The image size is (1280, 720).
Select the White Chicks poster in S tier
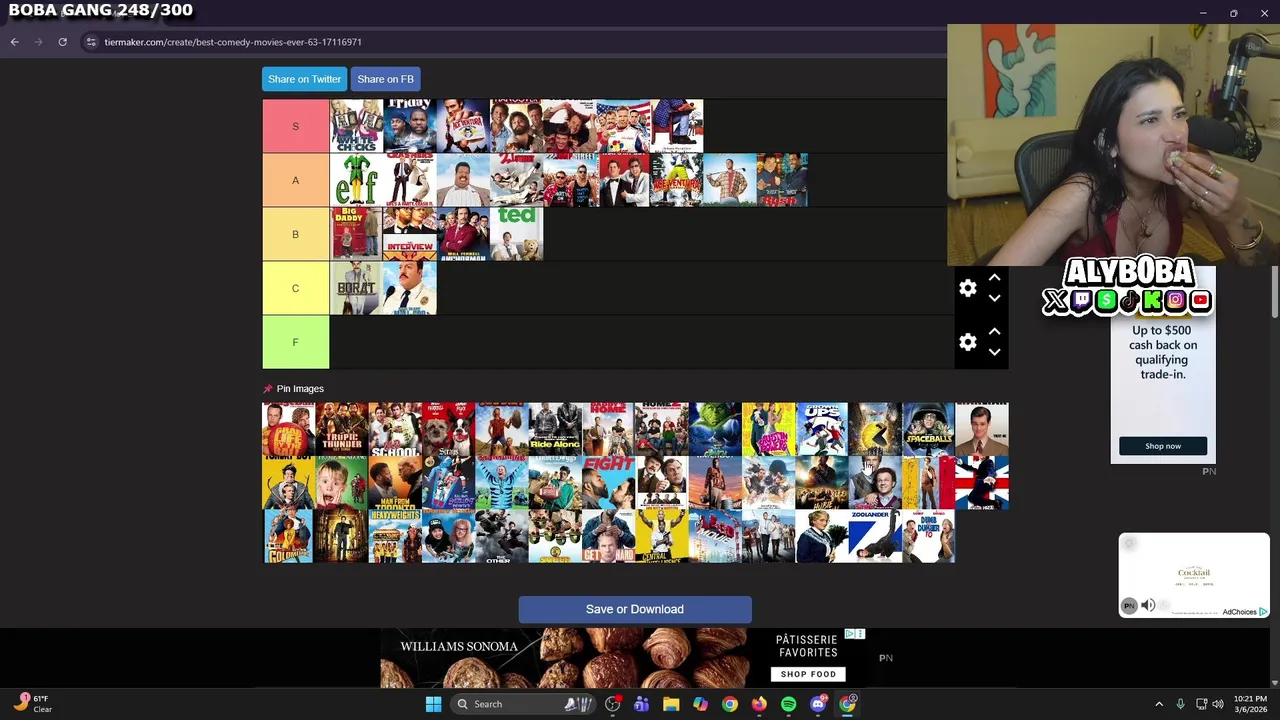pyautogui.click(x=356, y=126)
